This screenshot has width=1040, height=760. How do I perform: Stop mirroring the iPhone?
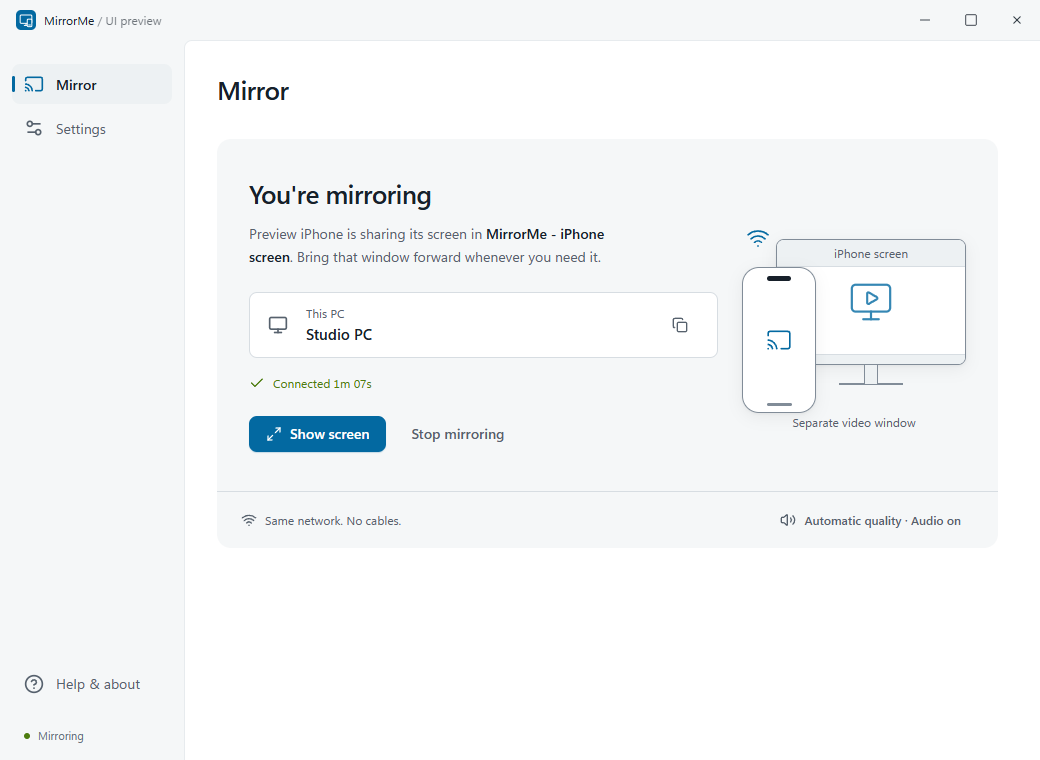(458, 434)
